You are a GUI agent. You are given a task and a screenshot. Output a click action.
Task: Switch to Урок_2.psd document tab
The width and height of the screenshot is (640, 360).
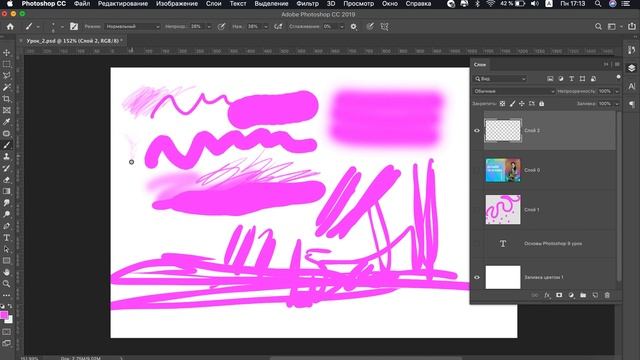(73, 41)
